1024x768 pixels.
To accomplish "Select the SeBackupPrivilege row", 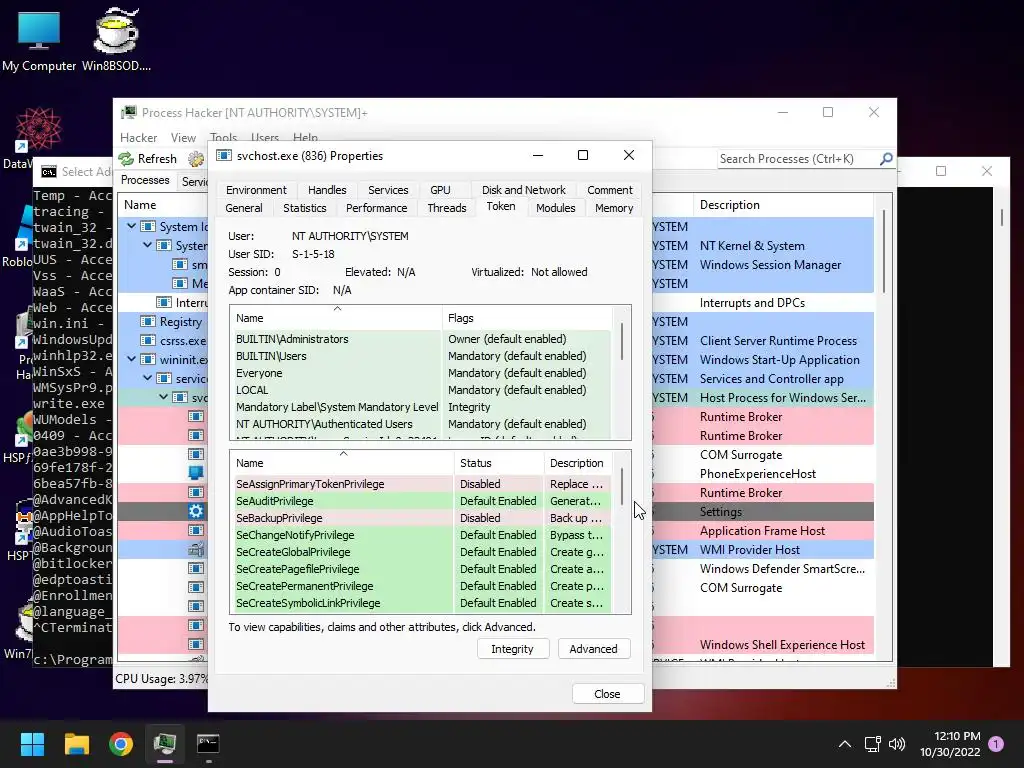I will [421, 518].
